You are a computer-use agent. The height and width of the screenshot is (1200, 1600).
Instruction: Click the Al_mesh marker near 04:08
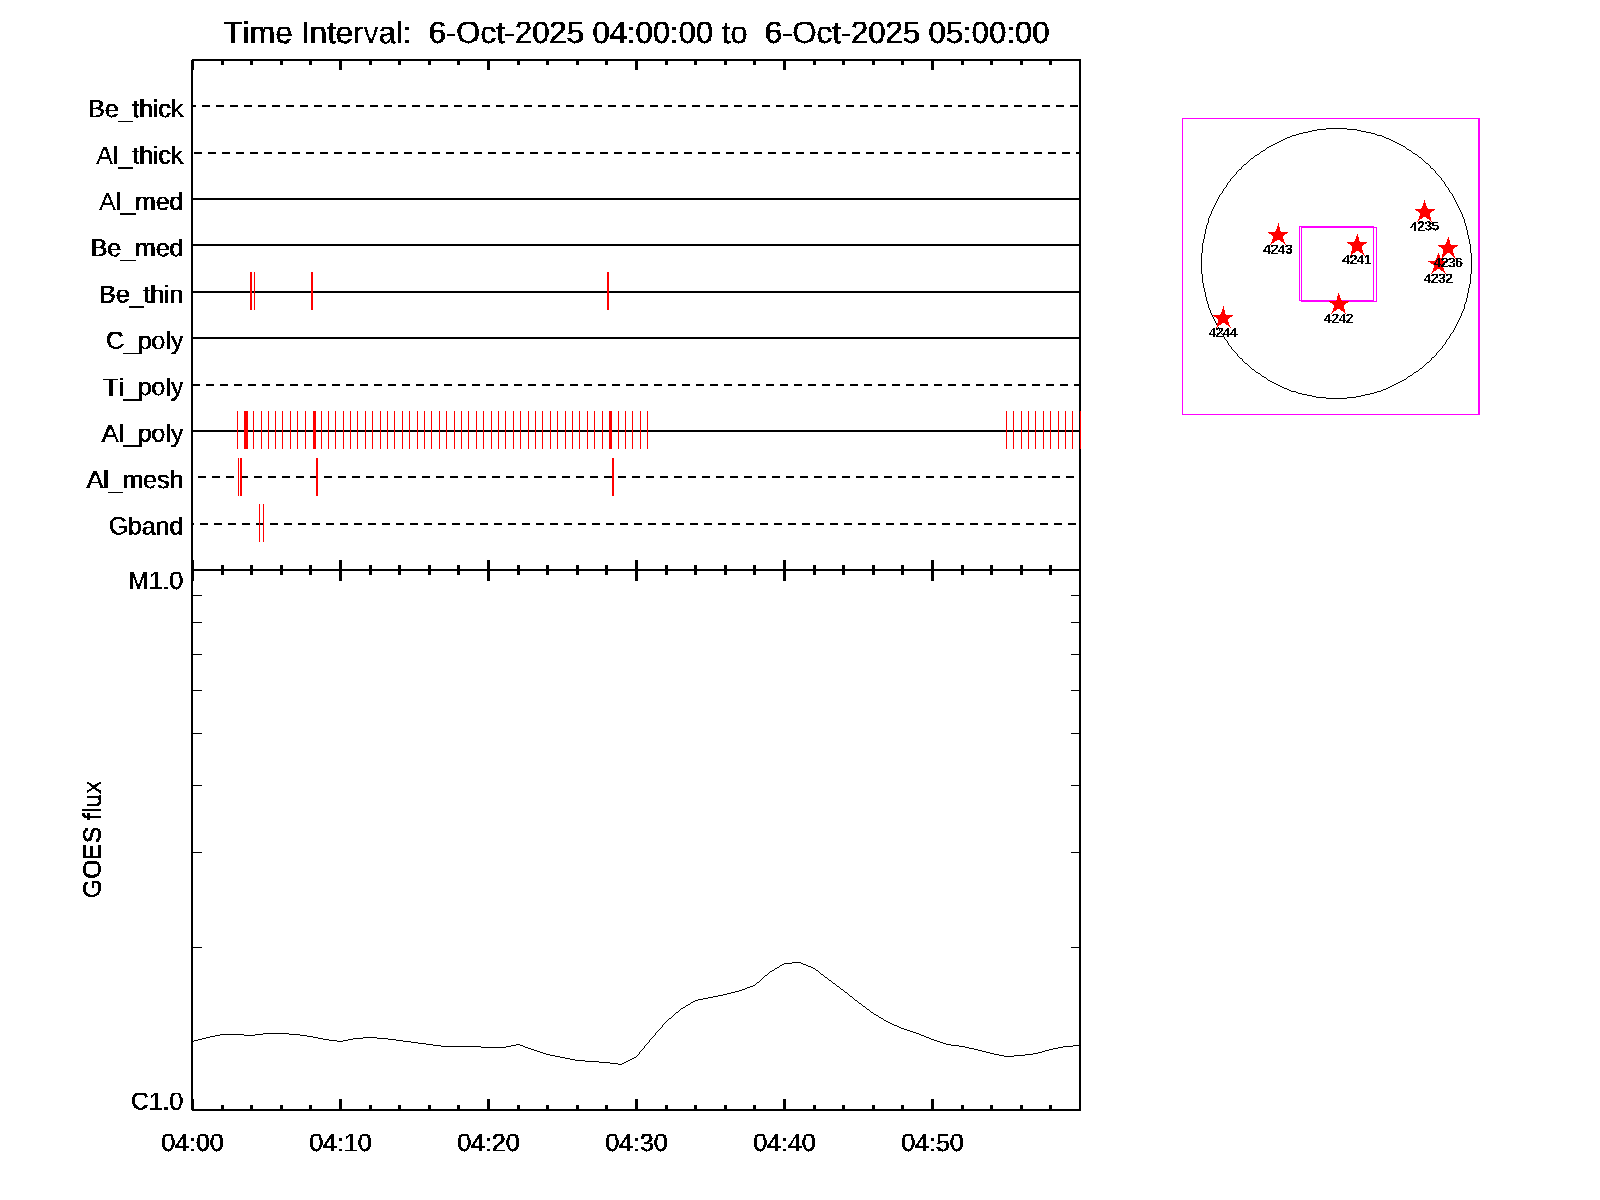317,477
